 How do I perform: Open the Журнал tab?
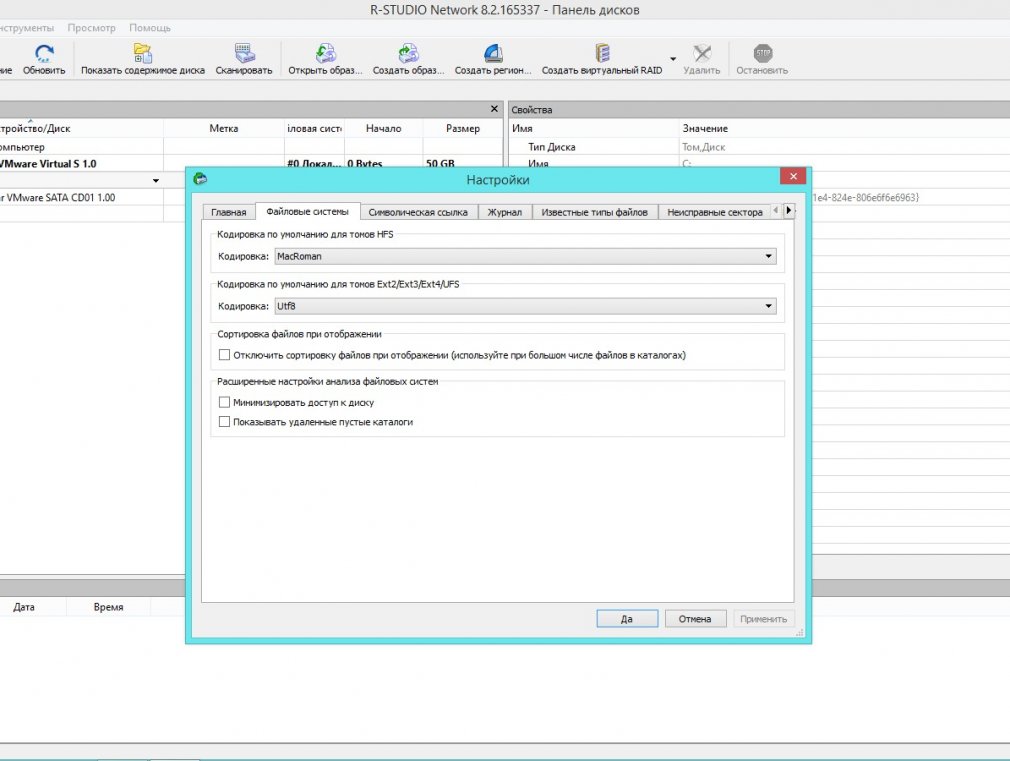click(x=504, y=212)
